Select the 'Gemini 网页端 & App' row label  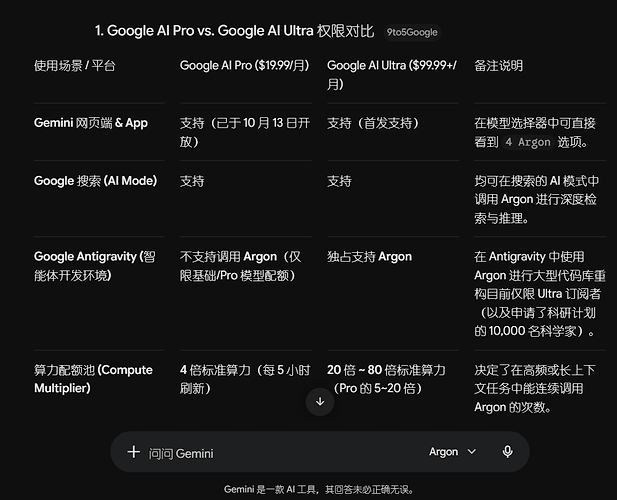click(91, 123)
